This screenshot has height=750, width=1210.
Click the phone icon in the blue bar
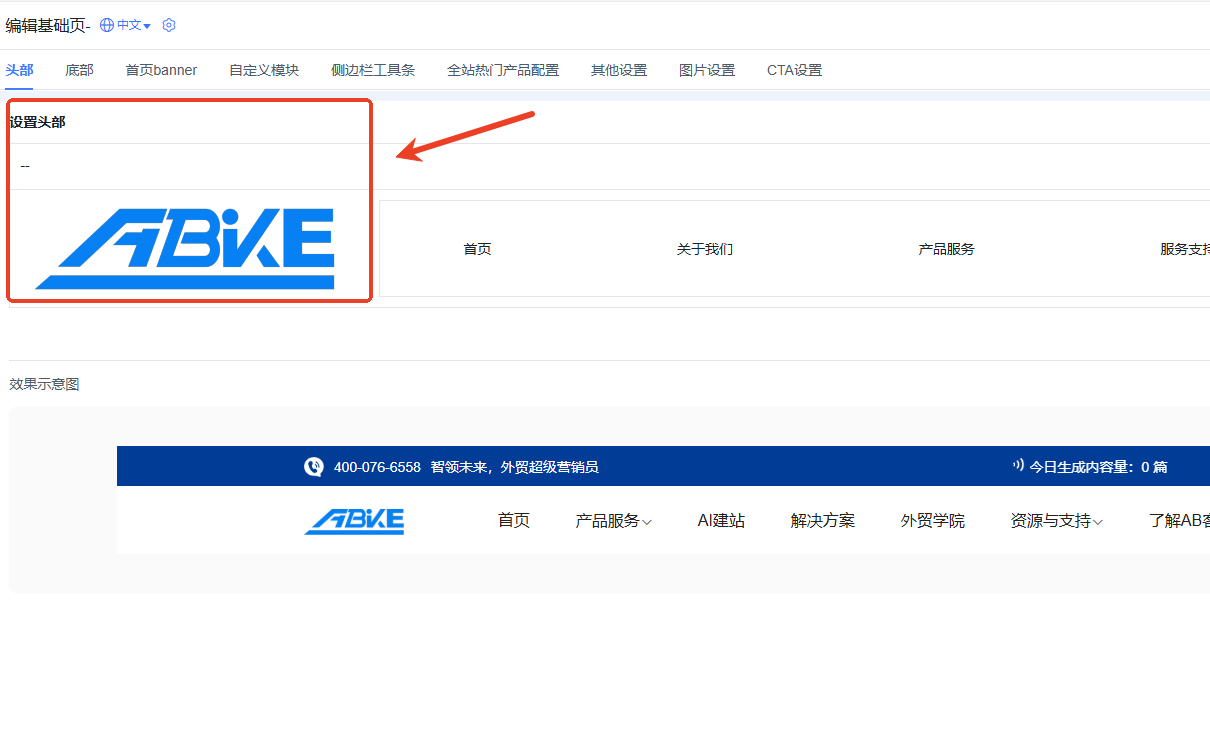pos(314,466)
